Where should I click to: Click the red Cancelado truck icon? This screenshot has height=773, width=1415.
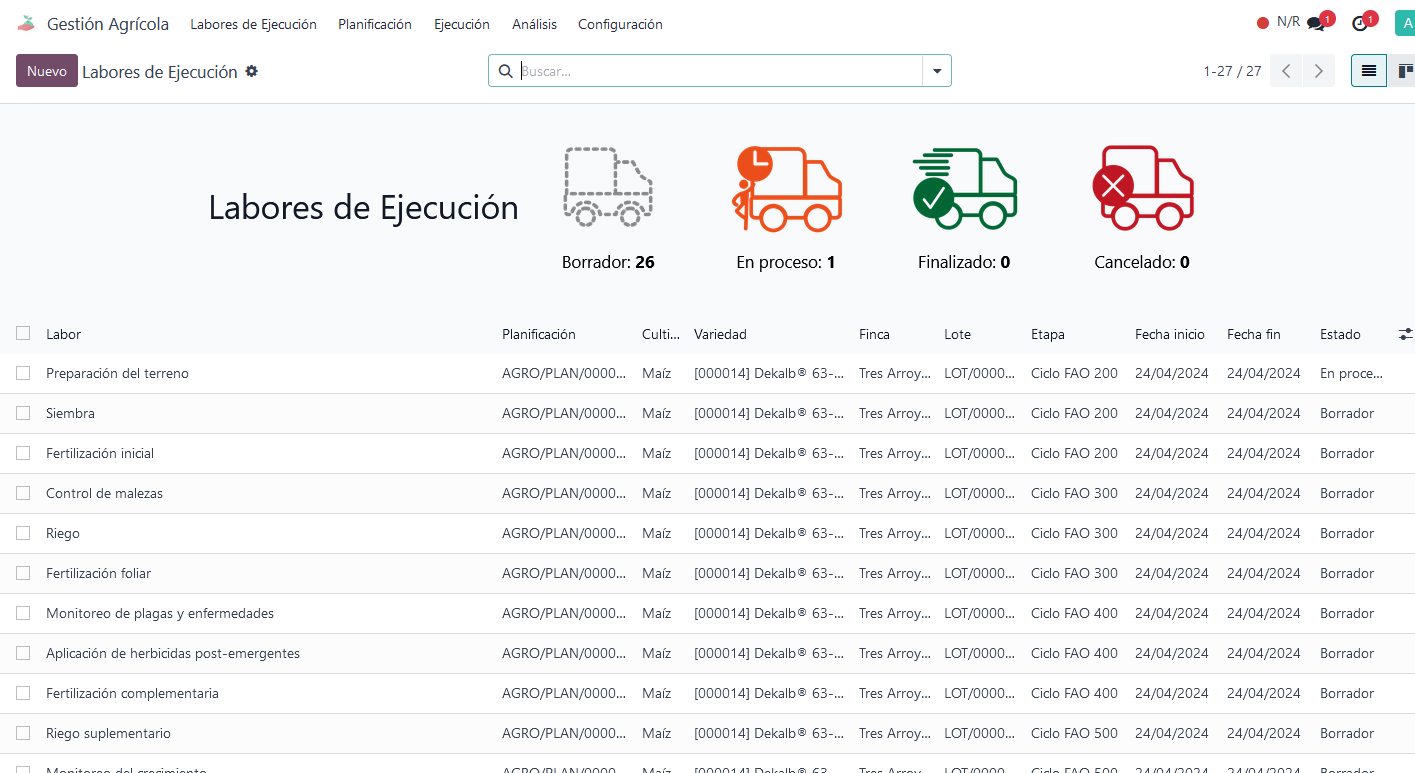click(1142, 188)
